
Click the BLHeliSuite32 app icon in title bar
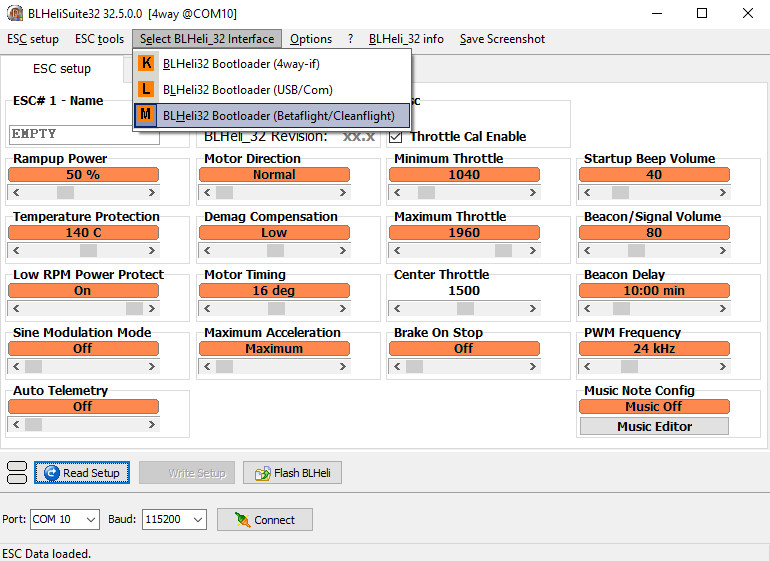coord(13,13)
